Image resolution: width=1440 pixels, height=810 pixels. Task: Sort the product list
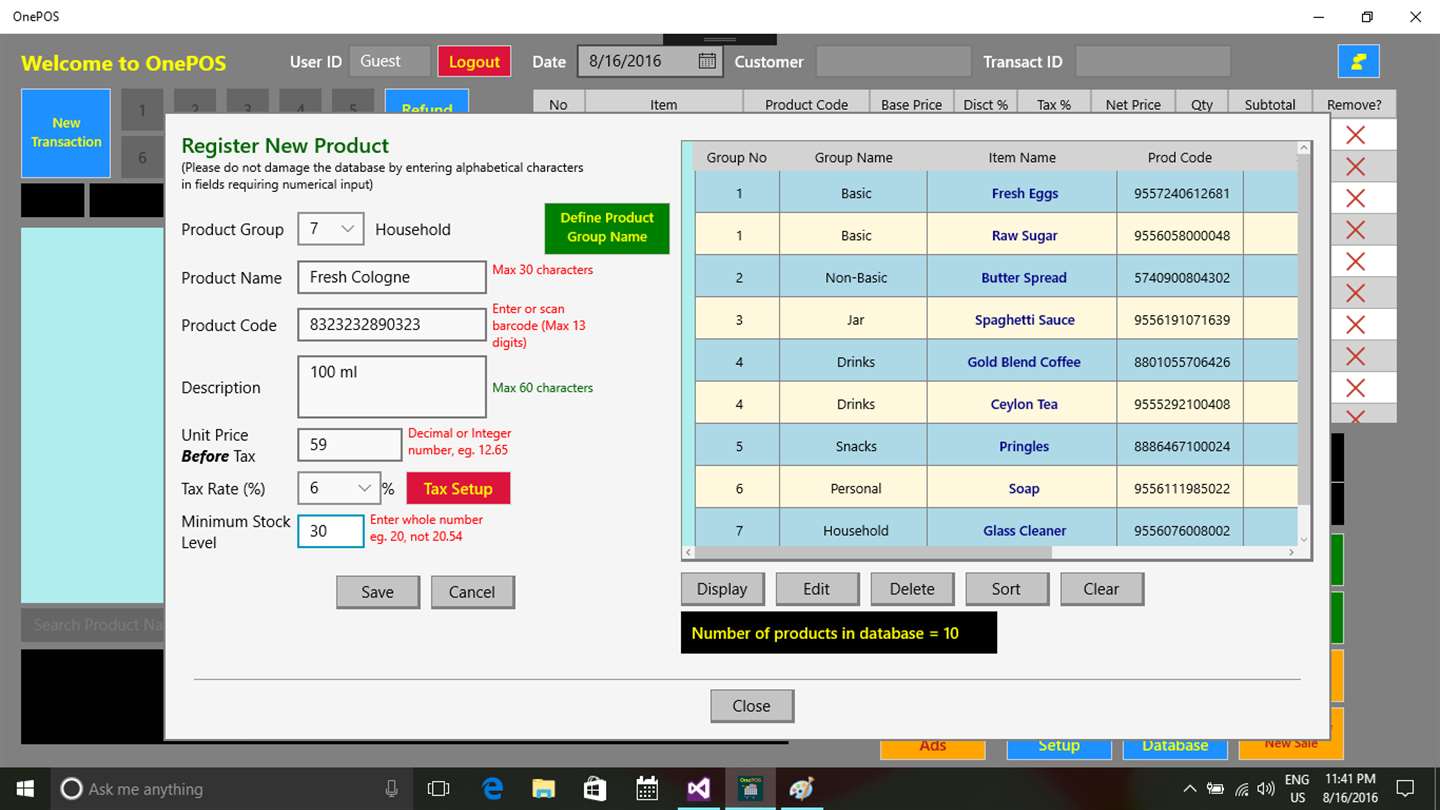tap(1006, 589)
